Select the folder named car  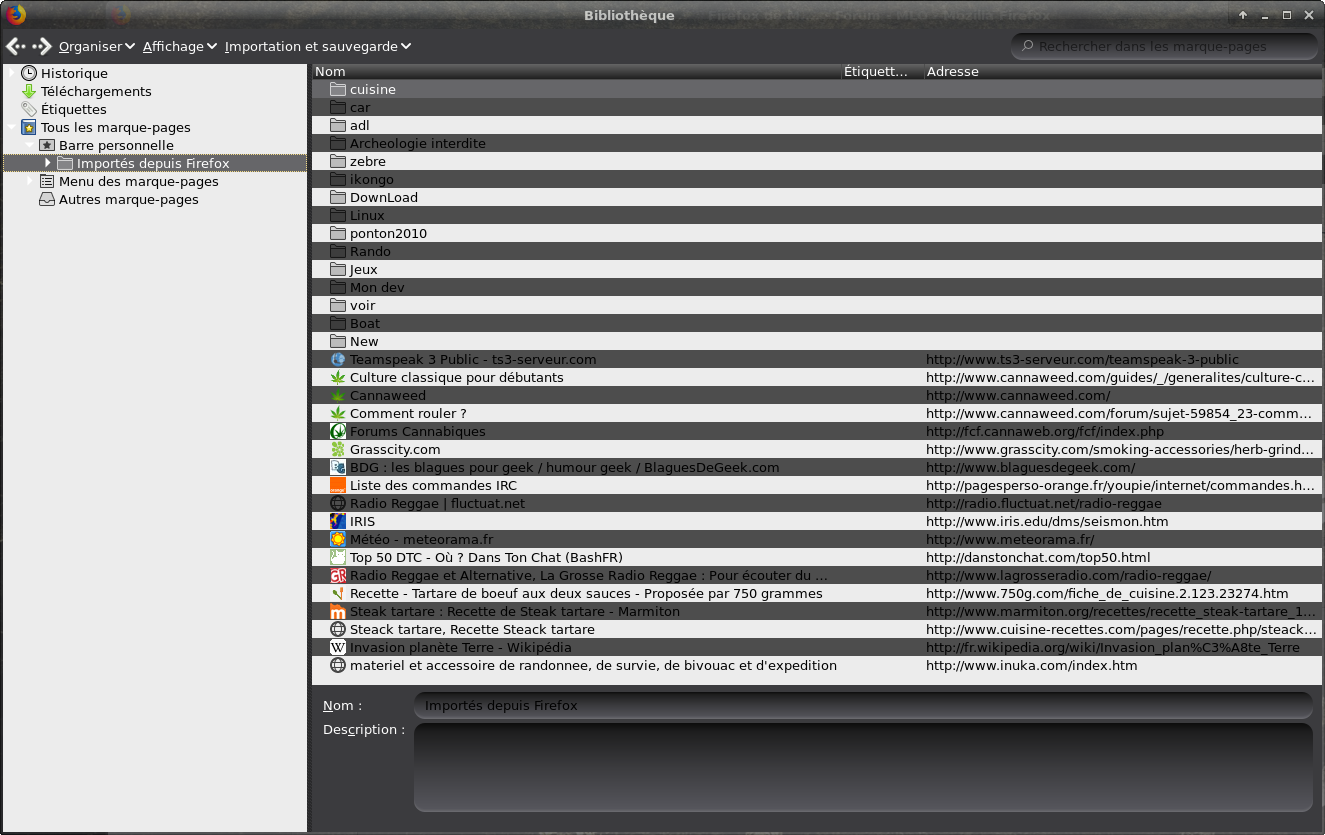tap(816, 107)
